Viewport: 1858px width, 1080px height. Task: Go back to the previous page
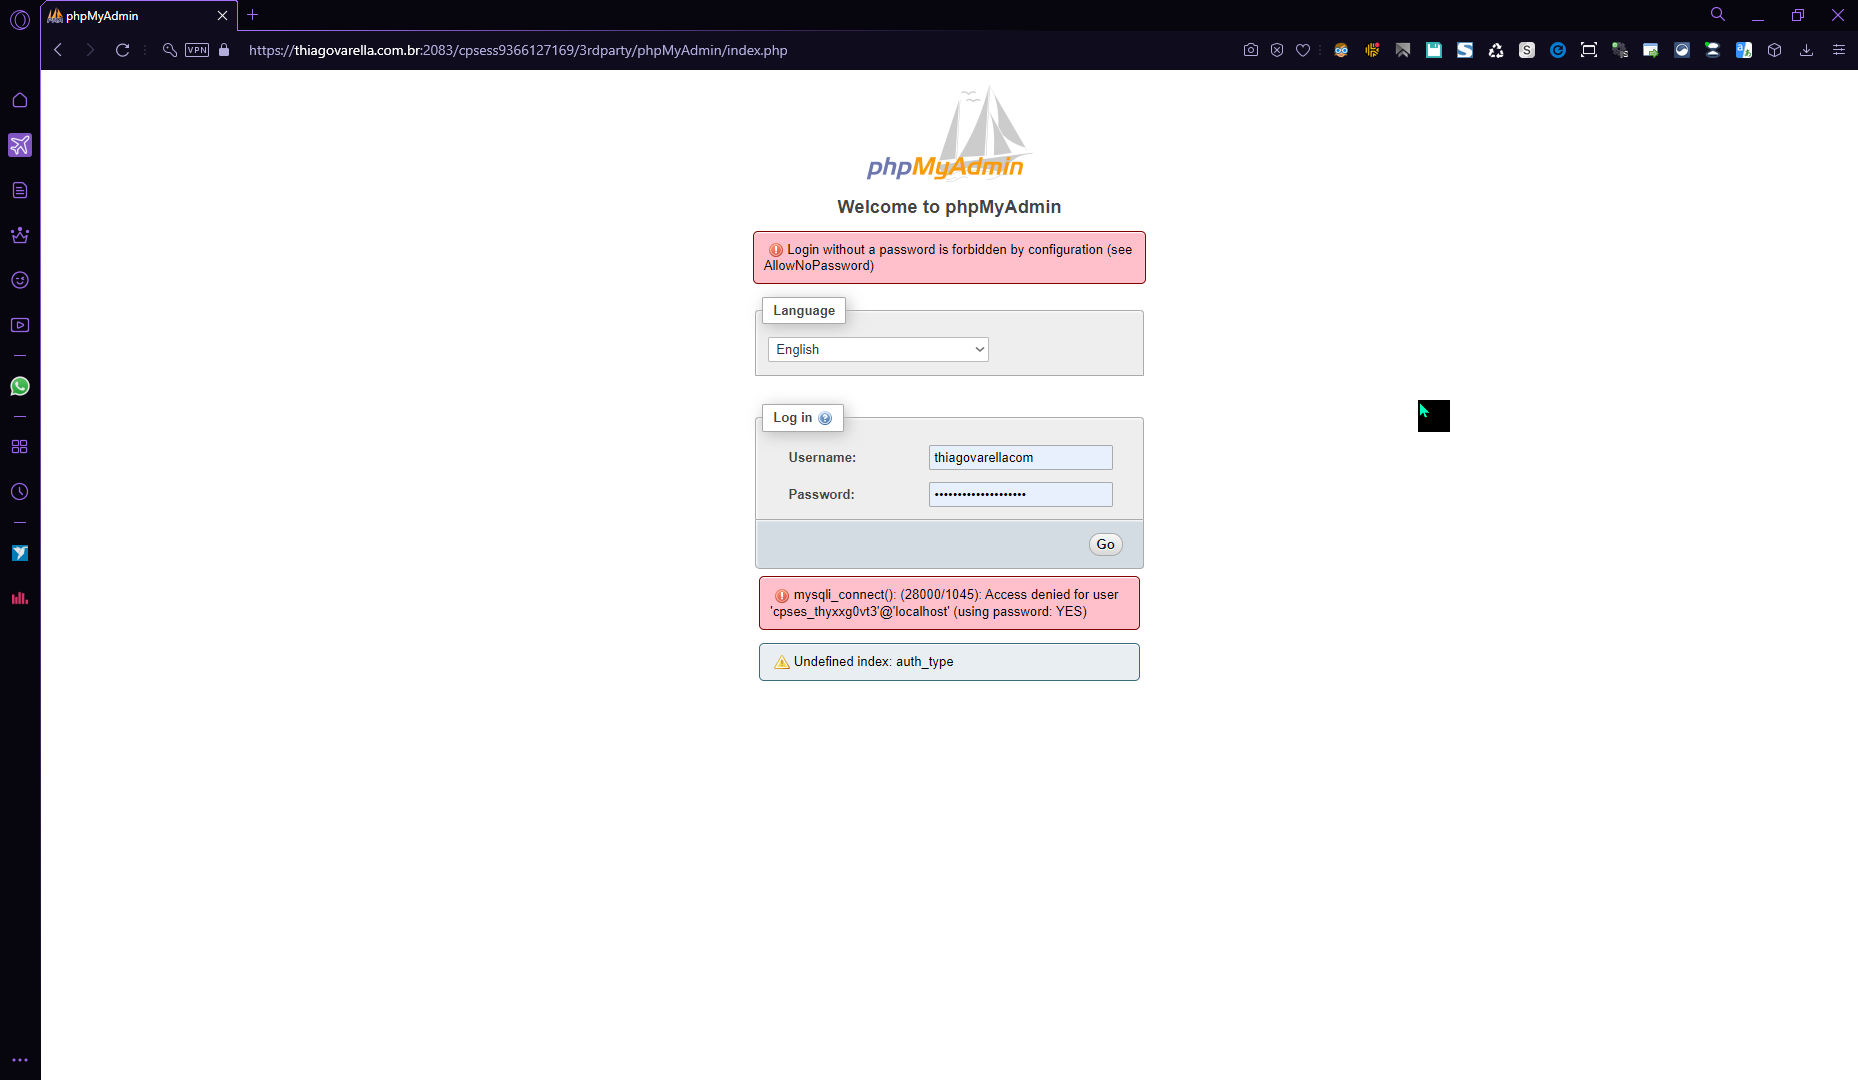[x=58, y=50]
